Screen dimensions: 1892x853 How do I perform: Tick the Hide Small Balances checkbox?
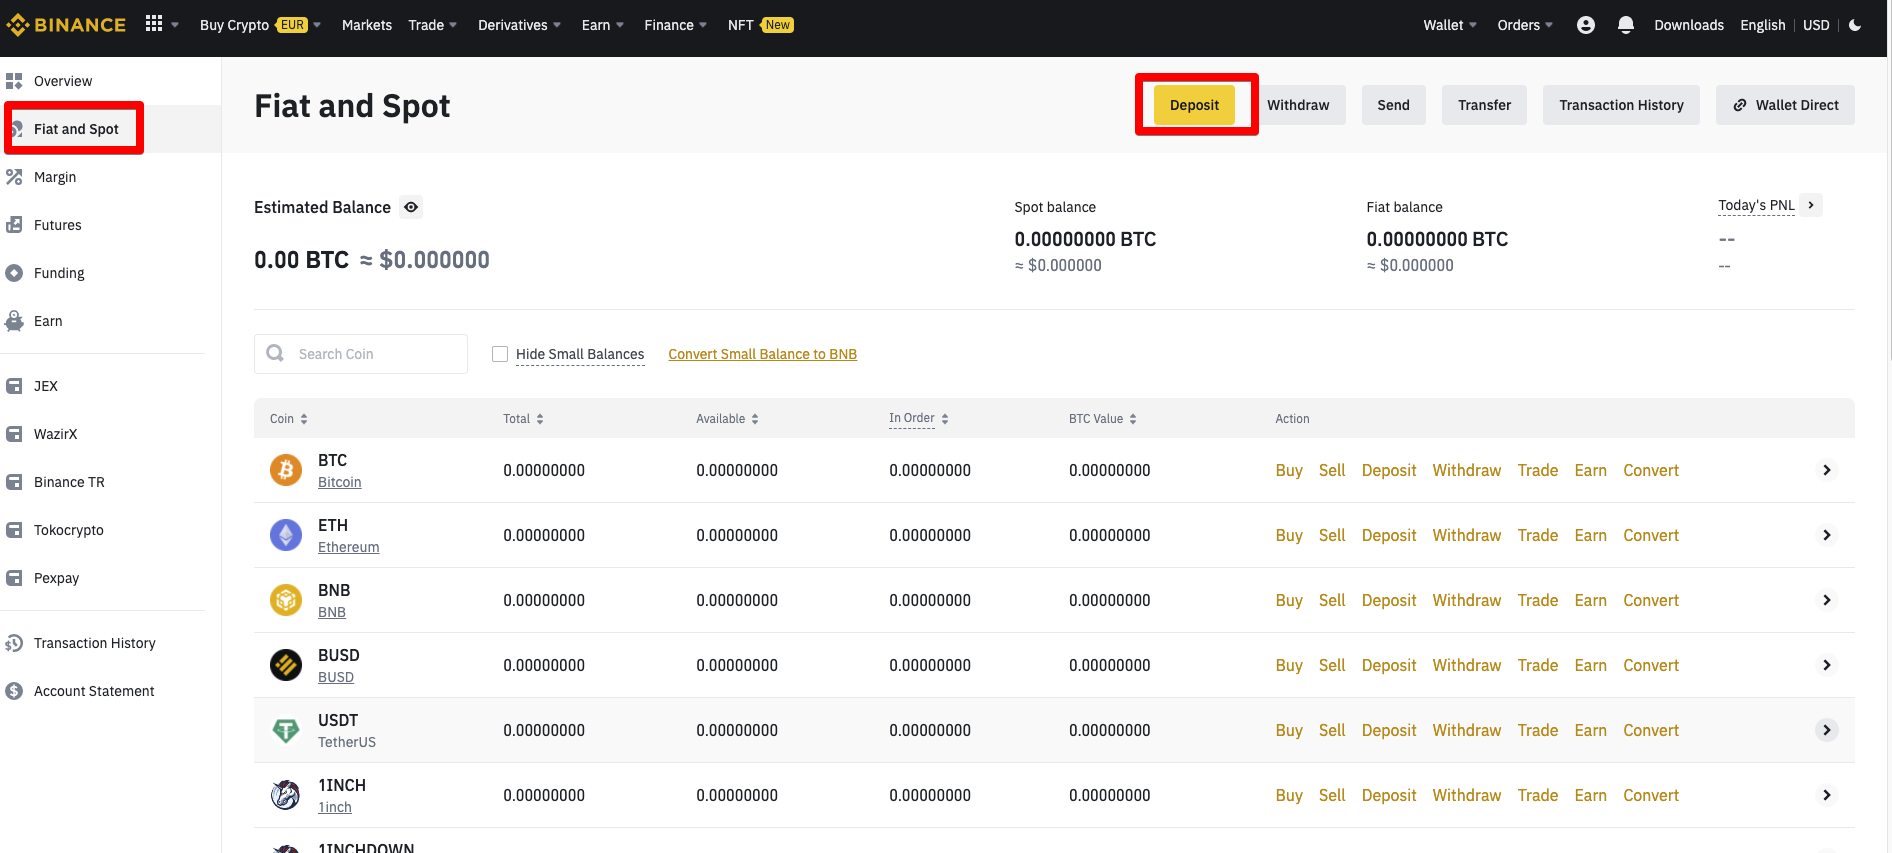pyautogui.click(x=500, y=354)
